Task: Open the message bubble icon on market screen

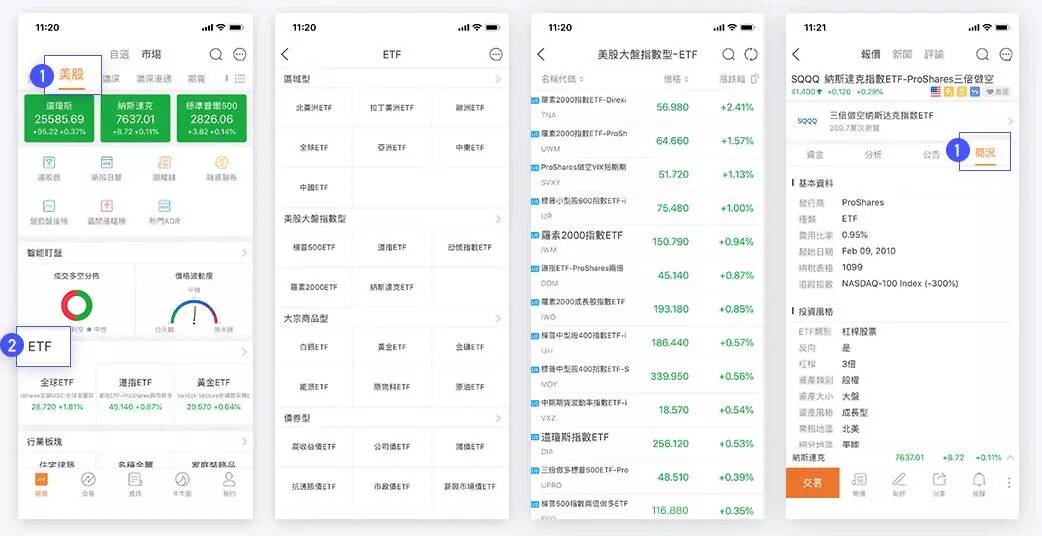Action: 239,54
